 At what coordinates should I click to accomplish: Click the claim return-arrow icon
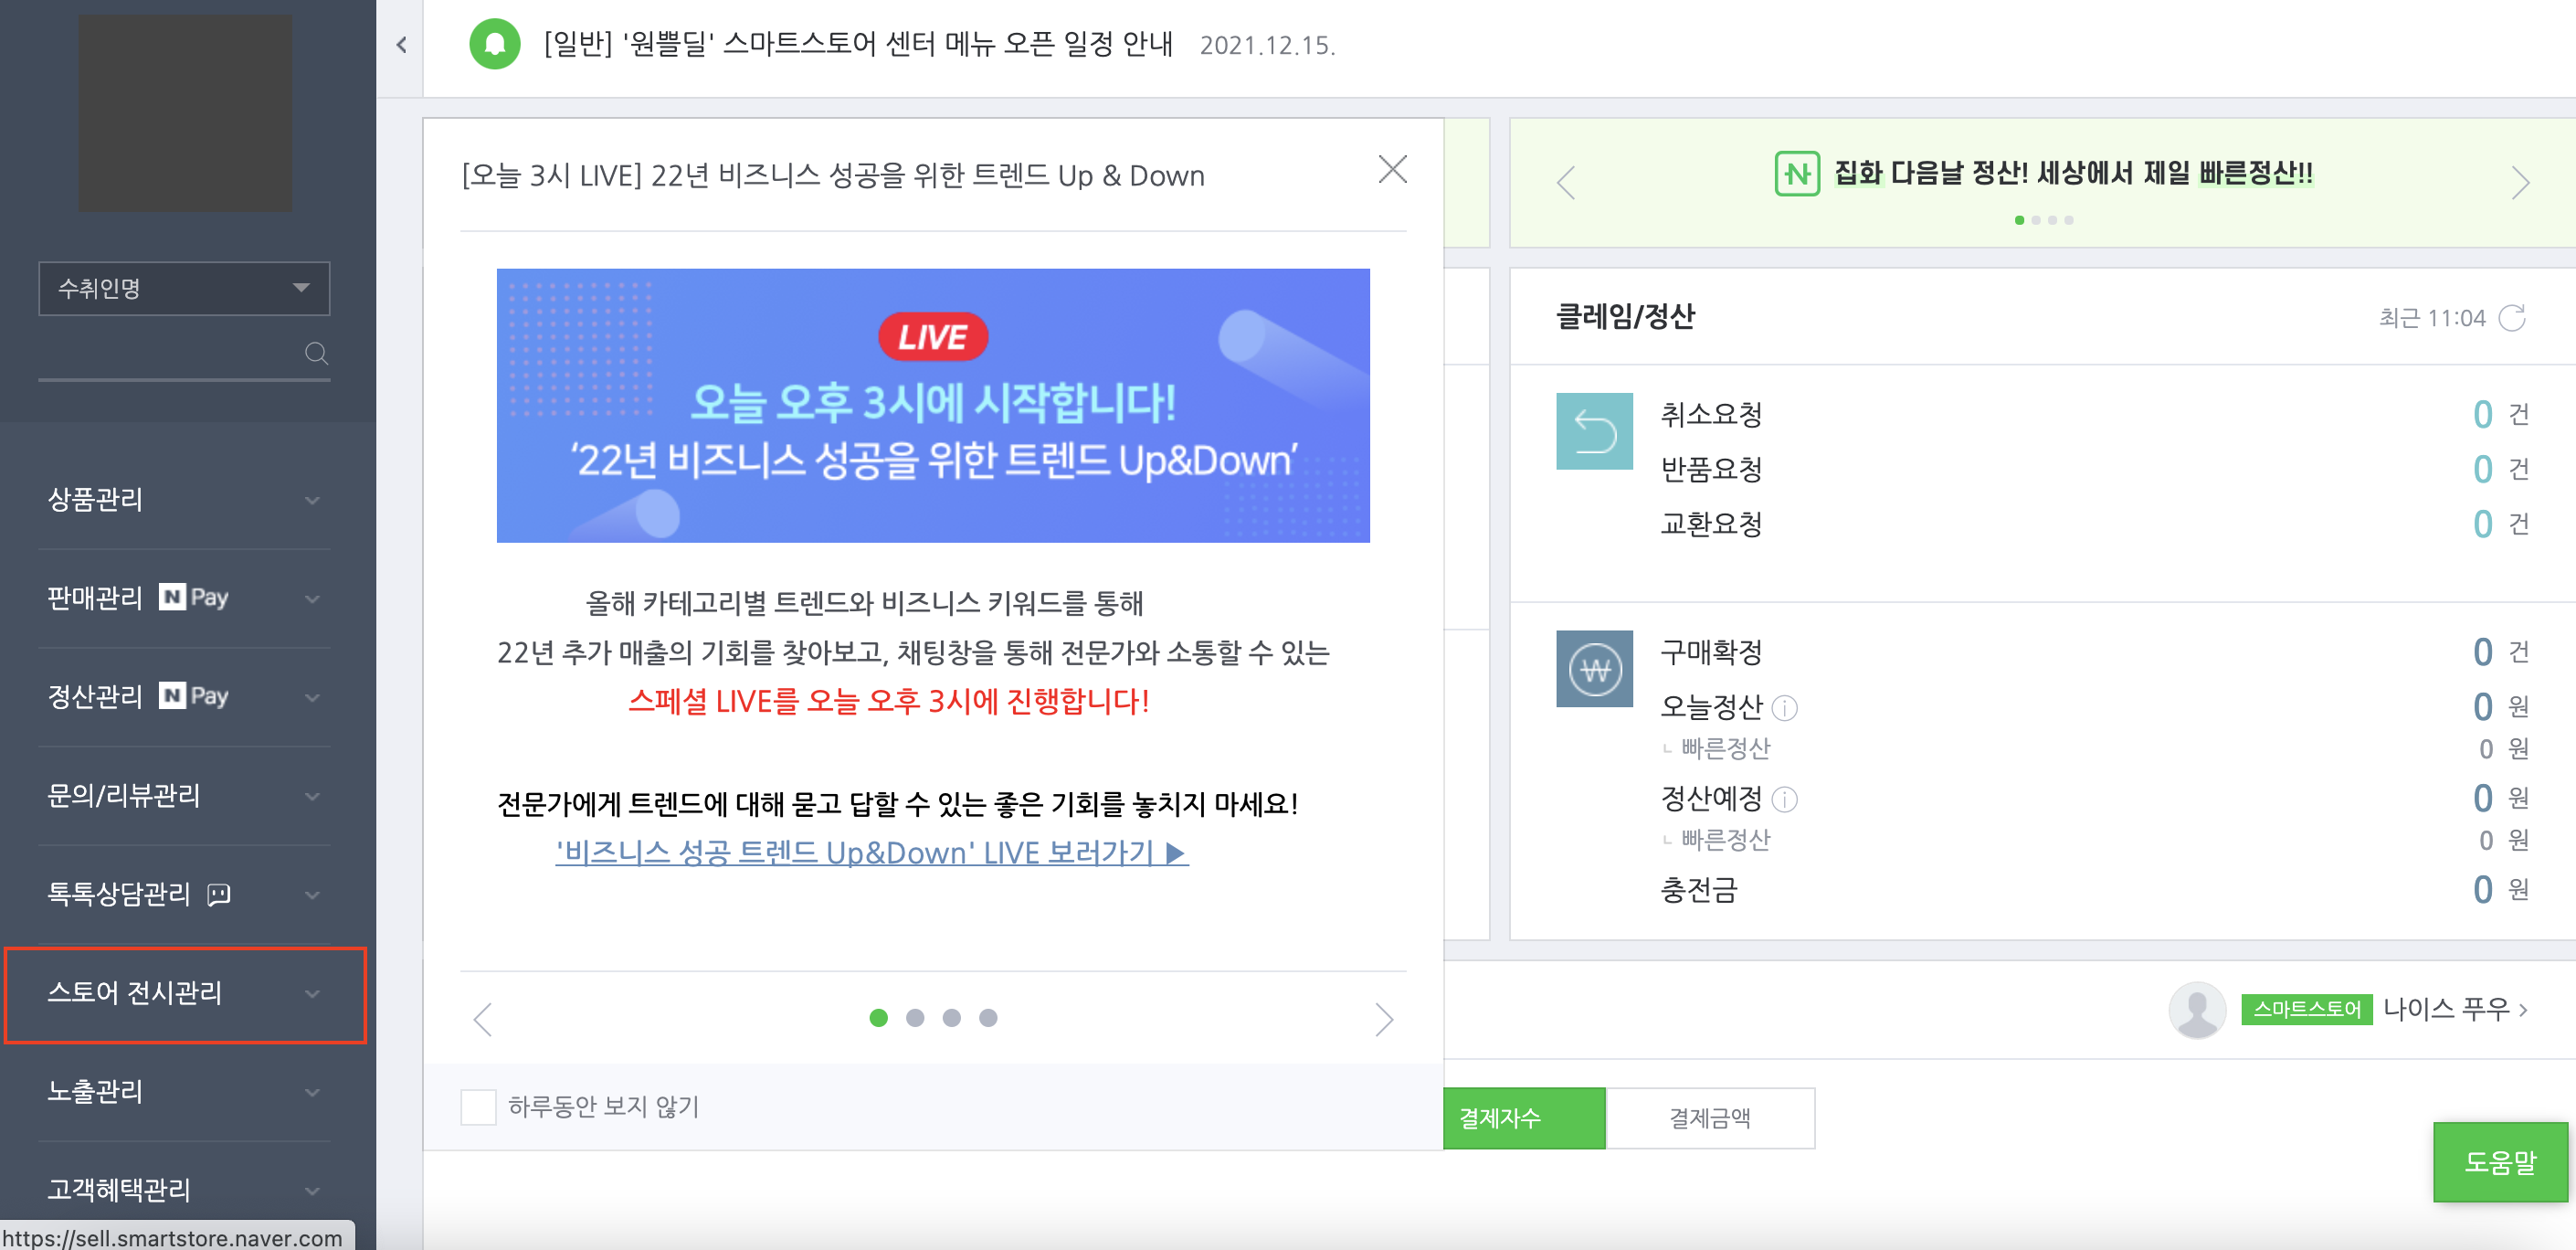[x=1594, y=431]
